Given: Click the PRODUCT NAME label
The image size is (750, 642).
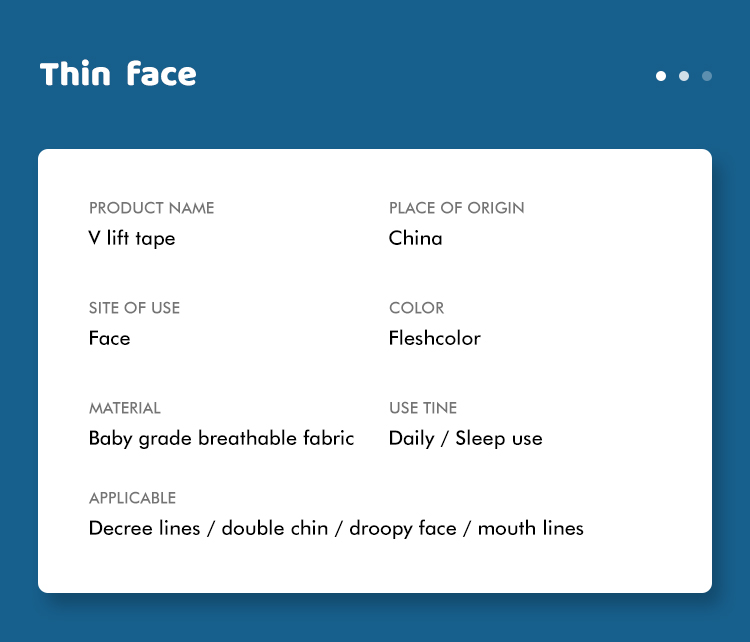Looking at the screenshot, I should tap(151, 208).
